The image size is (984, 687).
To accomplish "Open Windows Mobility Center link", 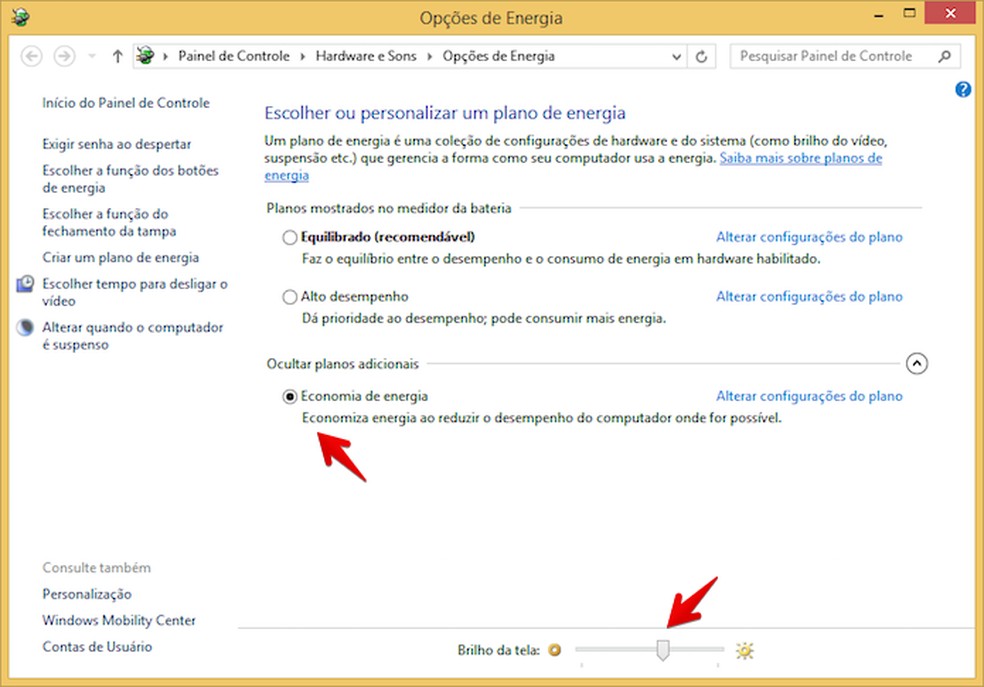I will (x=119, y=620).
